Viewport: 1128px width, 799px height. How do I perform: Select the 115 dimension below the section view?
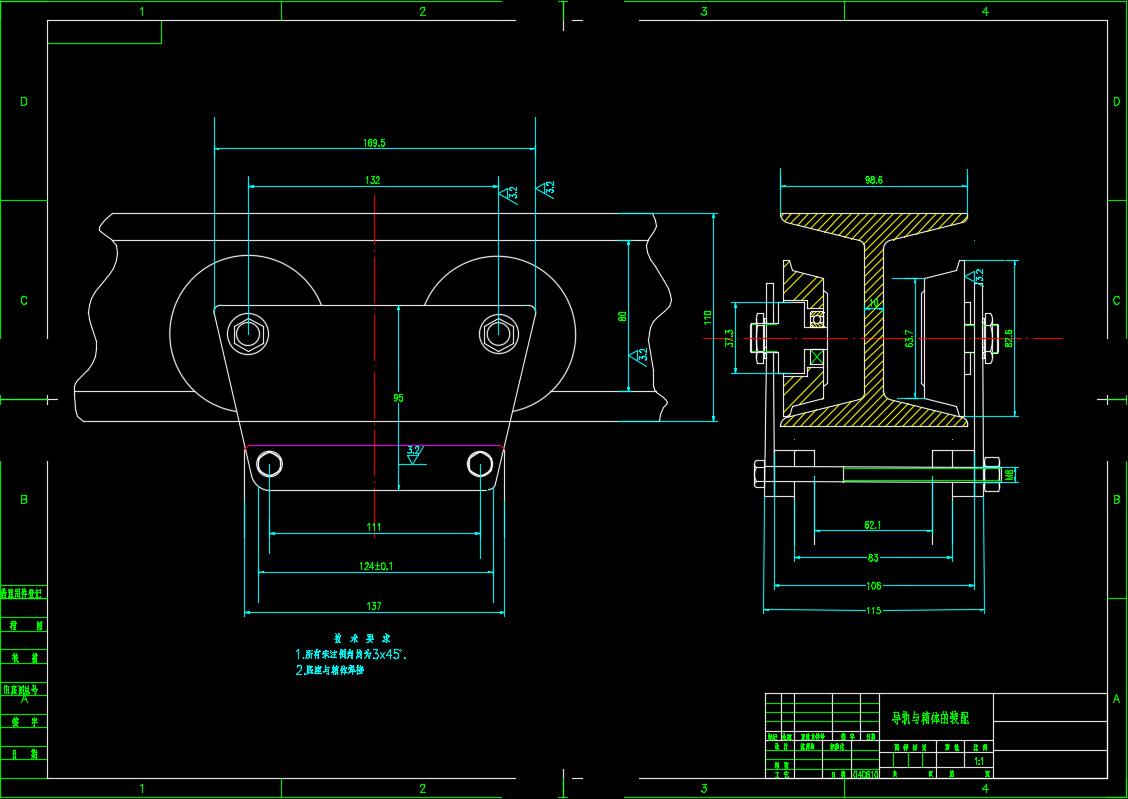(x=873, y=610)
